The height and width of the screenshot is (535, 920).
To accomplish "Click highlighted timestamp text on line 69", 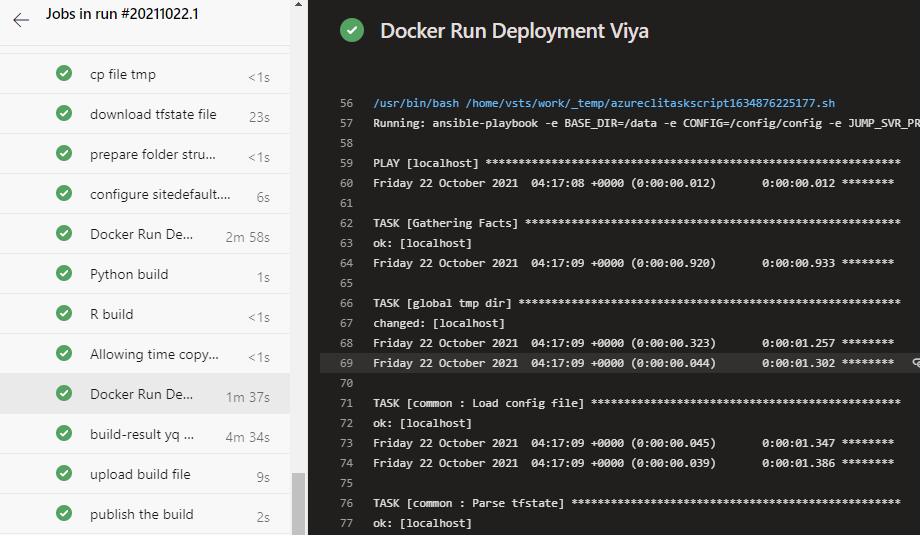I will [634, 363].
